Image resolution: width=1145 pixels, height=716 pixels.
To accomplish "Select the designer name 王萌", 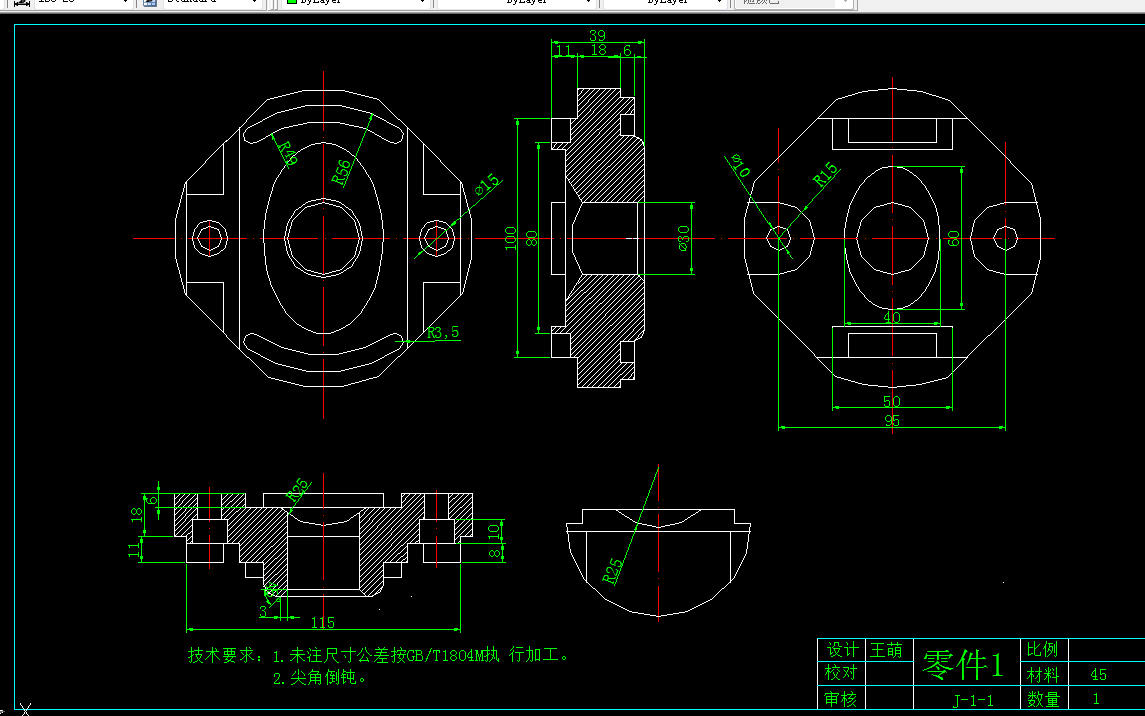I will coord(886,650).
